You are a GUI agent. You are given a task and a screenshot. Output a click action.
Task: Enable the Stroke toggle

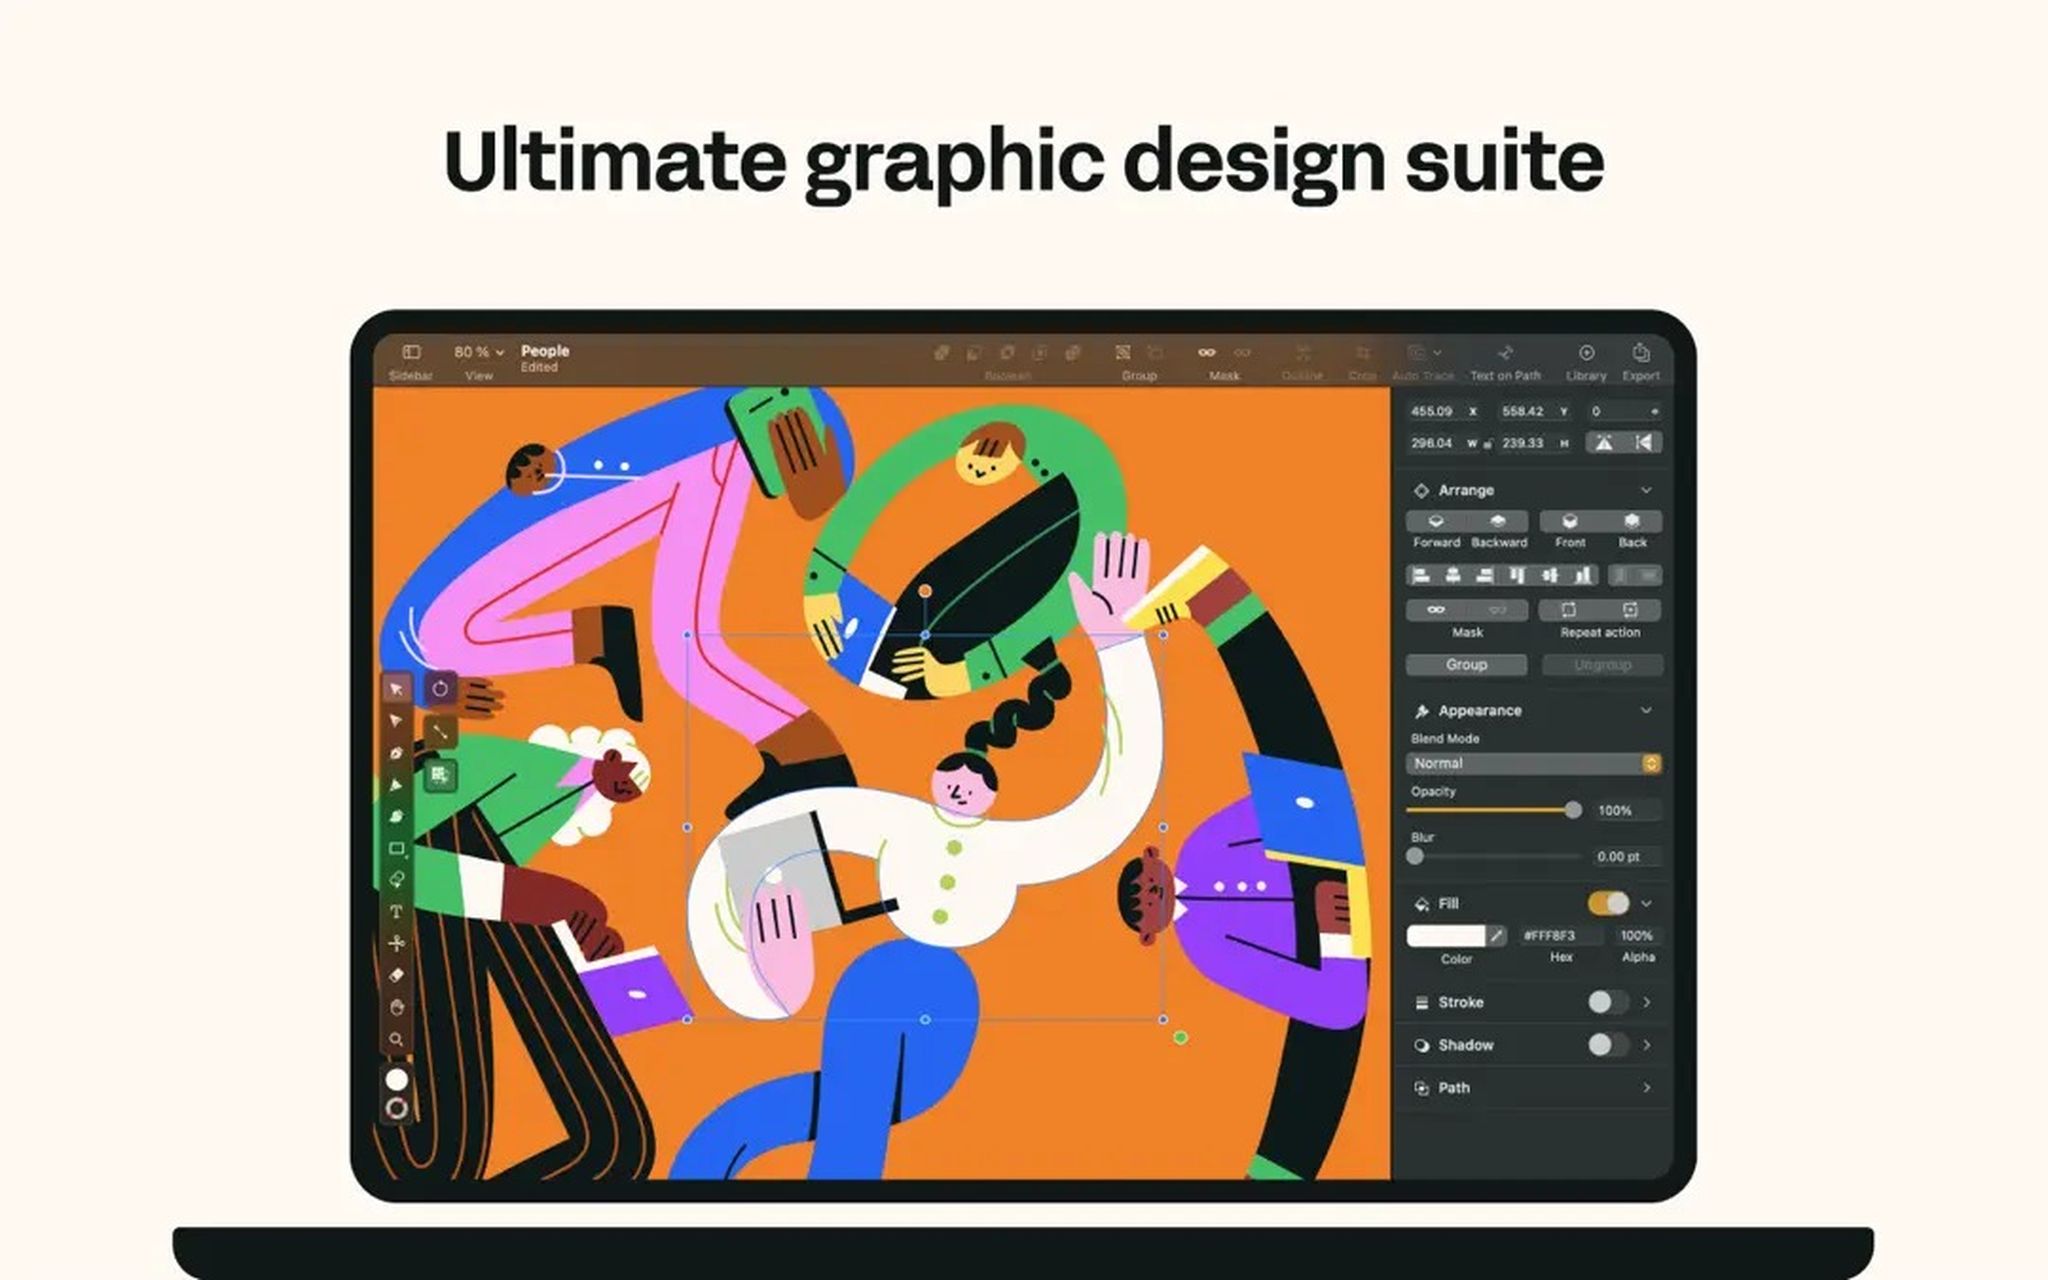point(1607,1001)
